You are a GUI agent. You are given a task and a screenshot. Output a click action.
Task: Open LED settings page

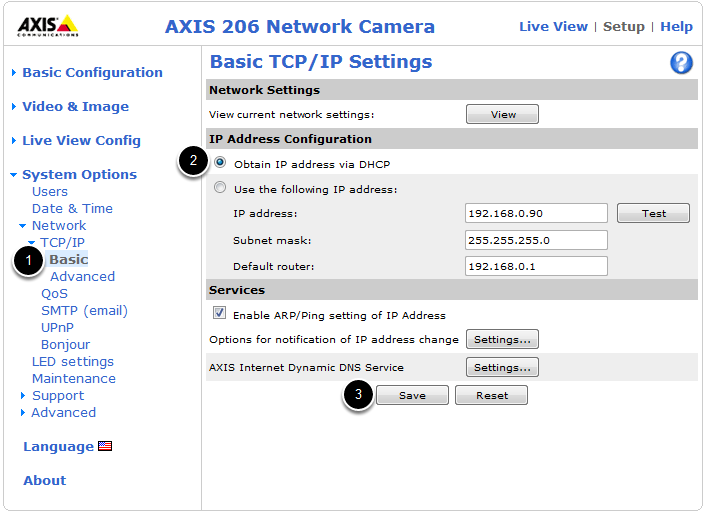pos(73,362)
